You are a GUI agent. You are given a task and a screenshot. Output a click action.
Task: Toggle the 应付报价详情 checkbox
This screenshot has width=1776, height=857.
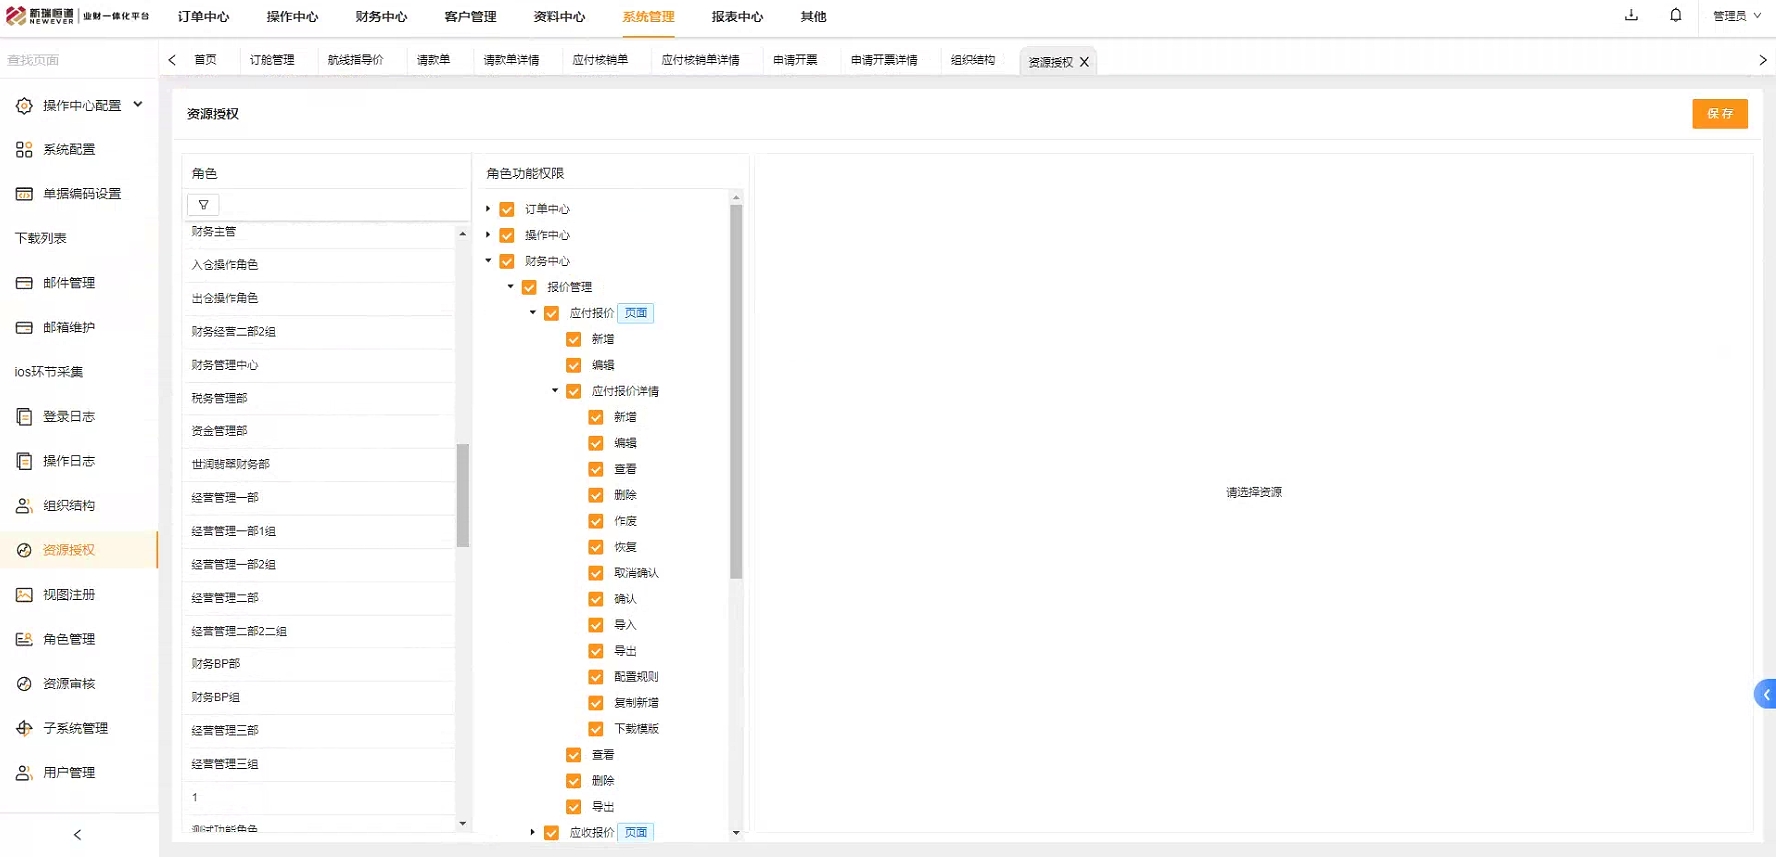(x=574, y=391)
